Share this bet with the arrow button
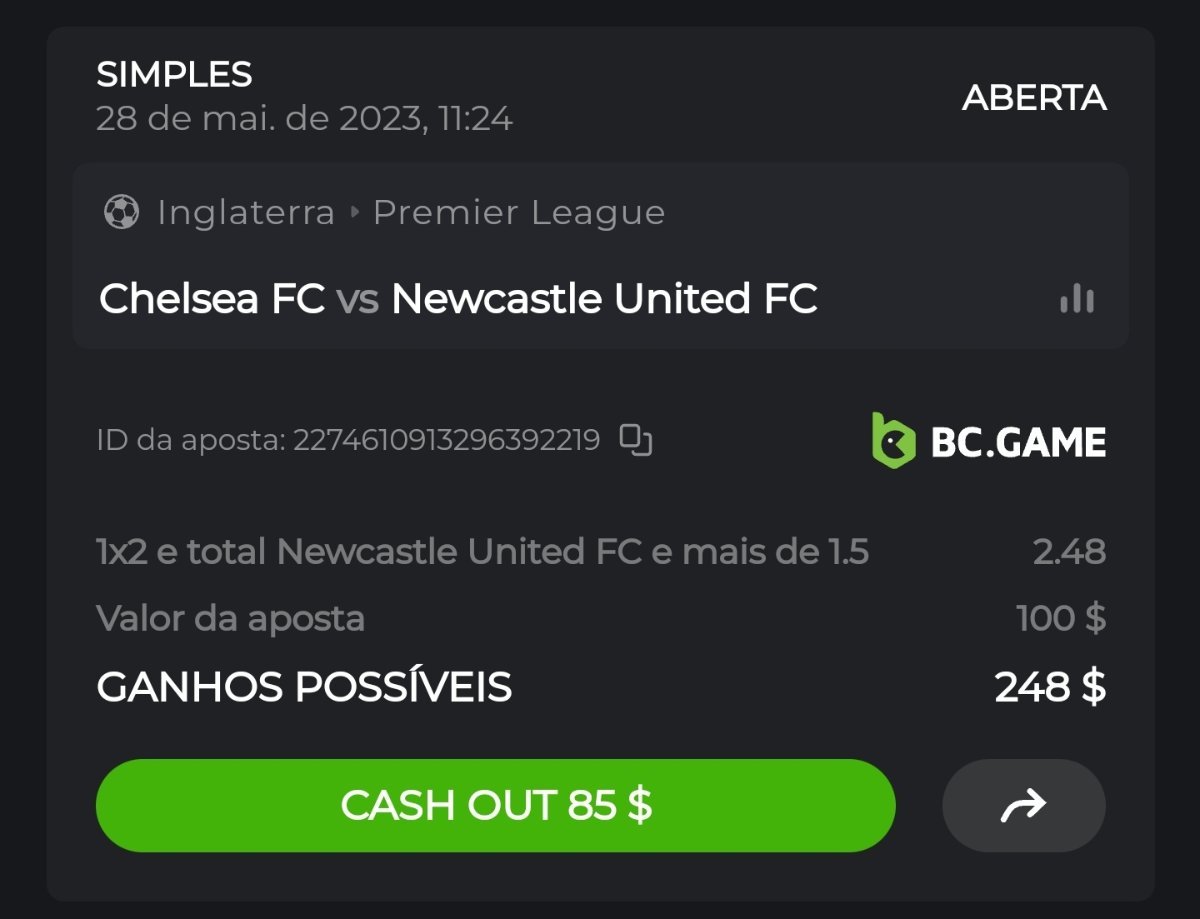1200x919 pixels. 1023,805
